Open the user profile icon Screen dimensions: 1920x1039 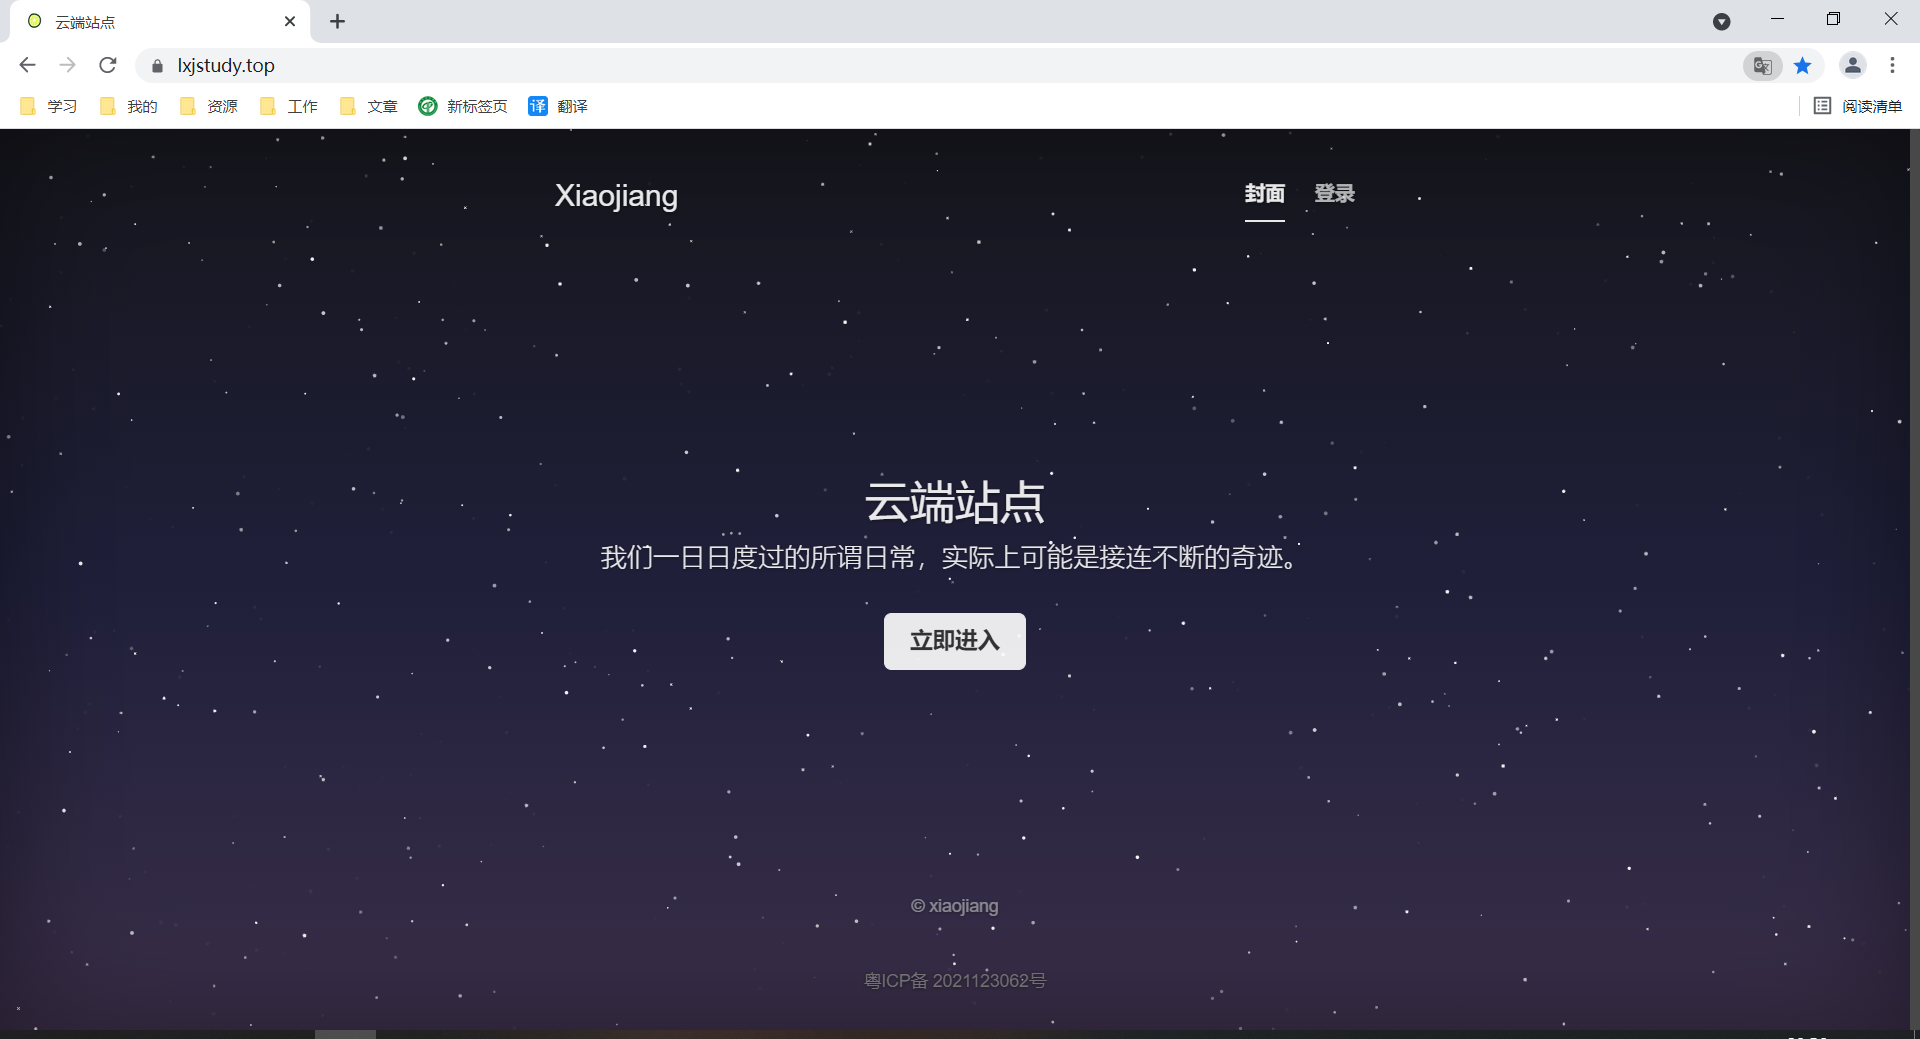(1852, 65)
